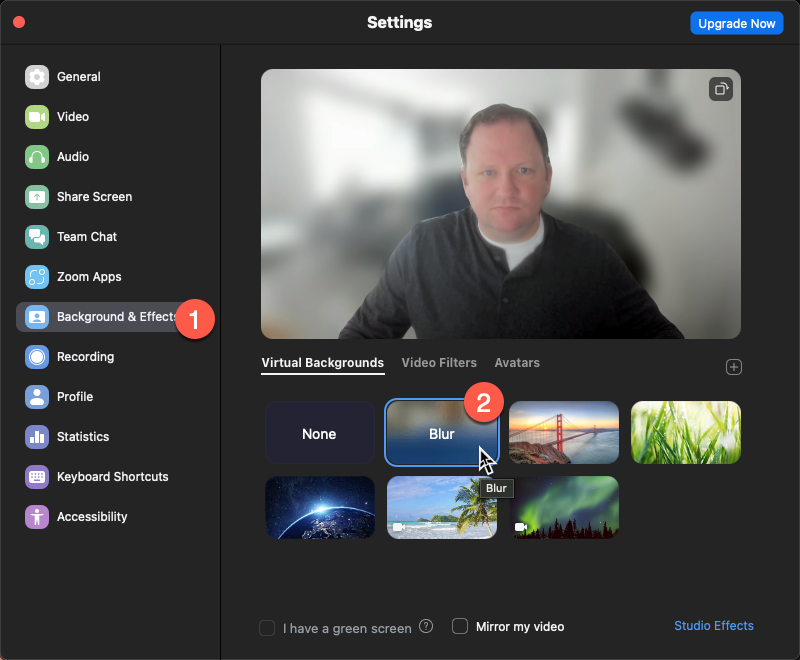Select the Background & Effects icon
Viewport: 800px width, 660px height.
click(37, 317)
